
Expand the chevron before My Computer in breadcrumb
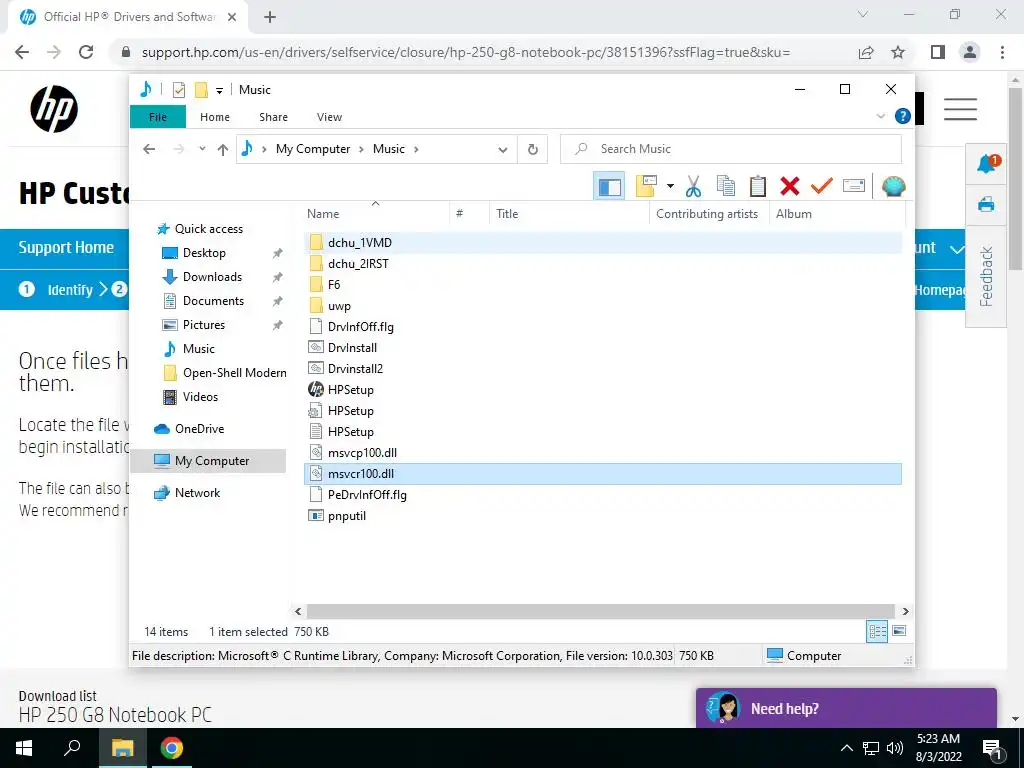[x=264, y=150]
